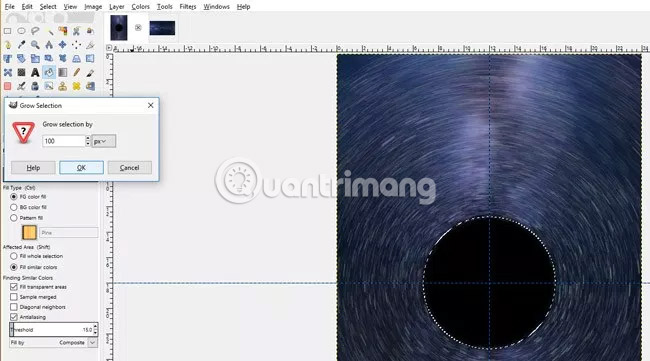
Task: Click the Grow selection spinner arrows
Action: (x=87, y=141)
